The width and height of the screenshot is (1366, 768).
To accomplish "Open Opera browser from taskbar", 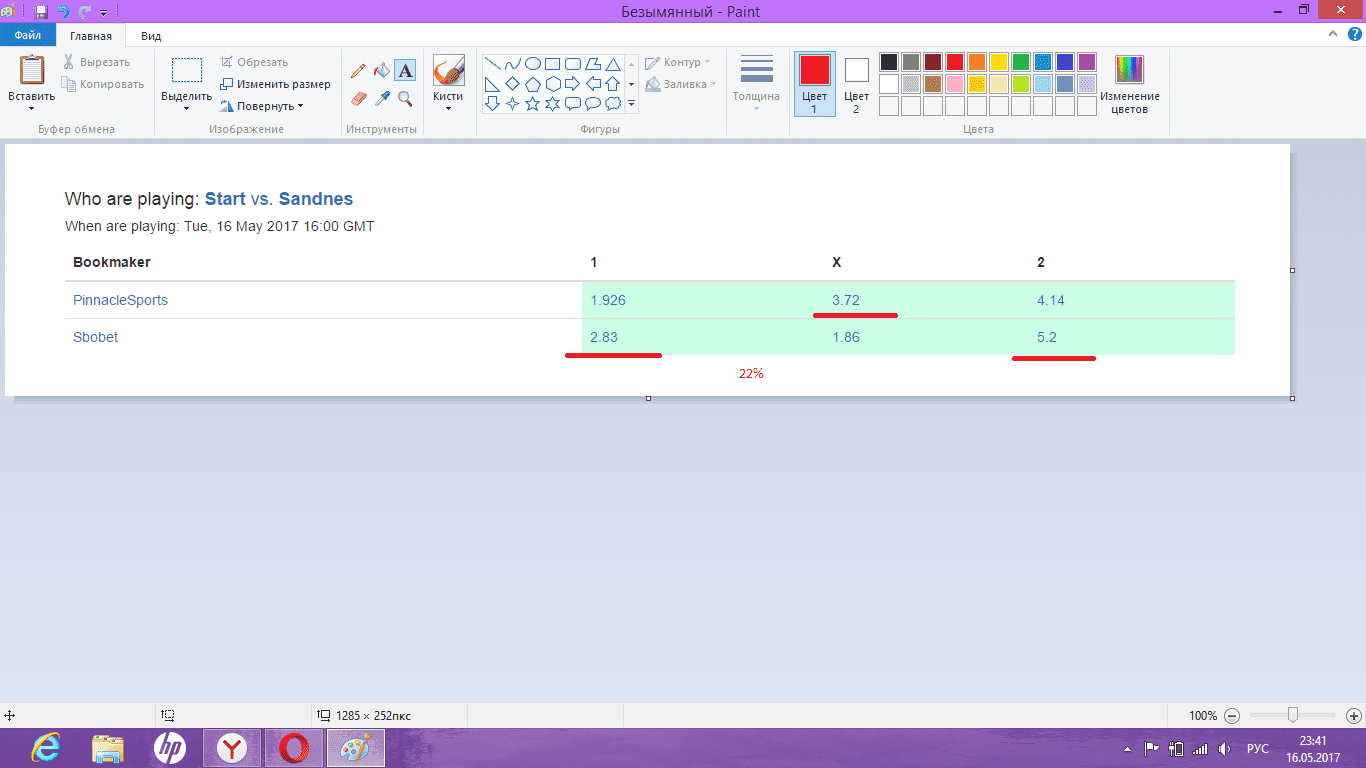I will coord(293,748).
